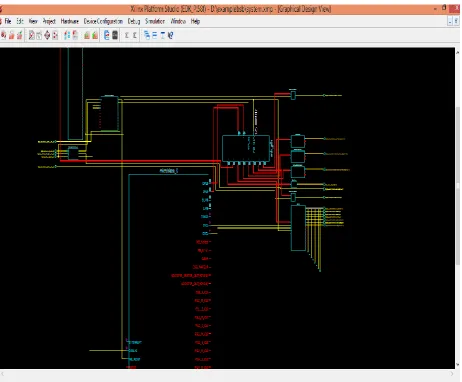Restore down the Xilinx Platform Studio window
Screen dimensions: 462x382
(x=444, y=8)
